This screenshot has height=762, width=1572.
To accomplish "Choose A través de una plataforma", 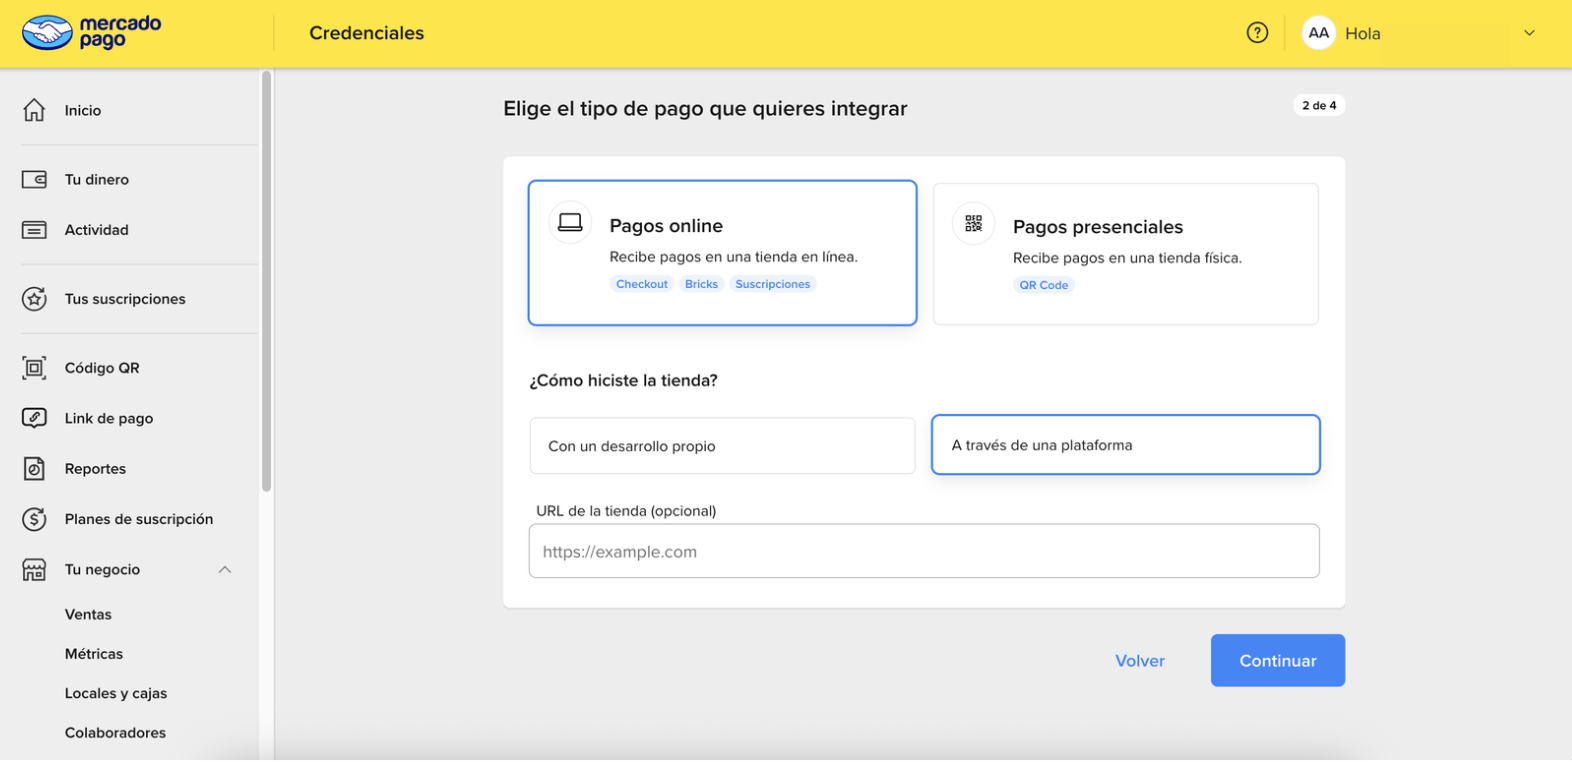I will [1126, 445].
